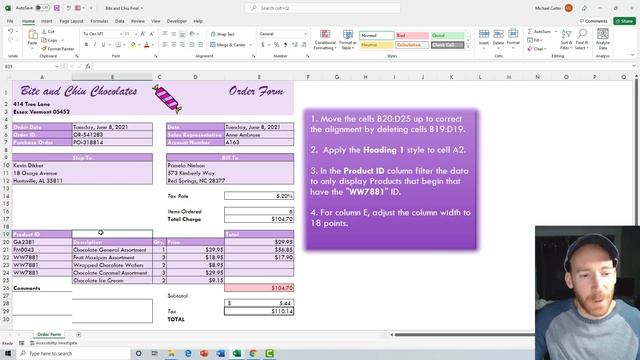
Task: Click AutoSum
Action: (x=539, y=31)
